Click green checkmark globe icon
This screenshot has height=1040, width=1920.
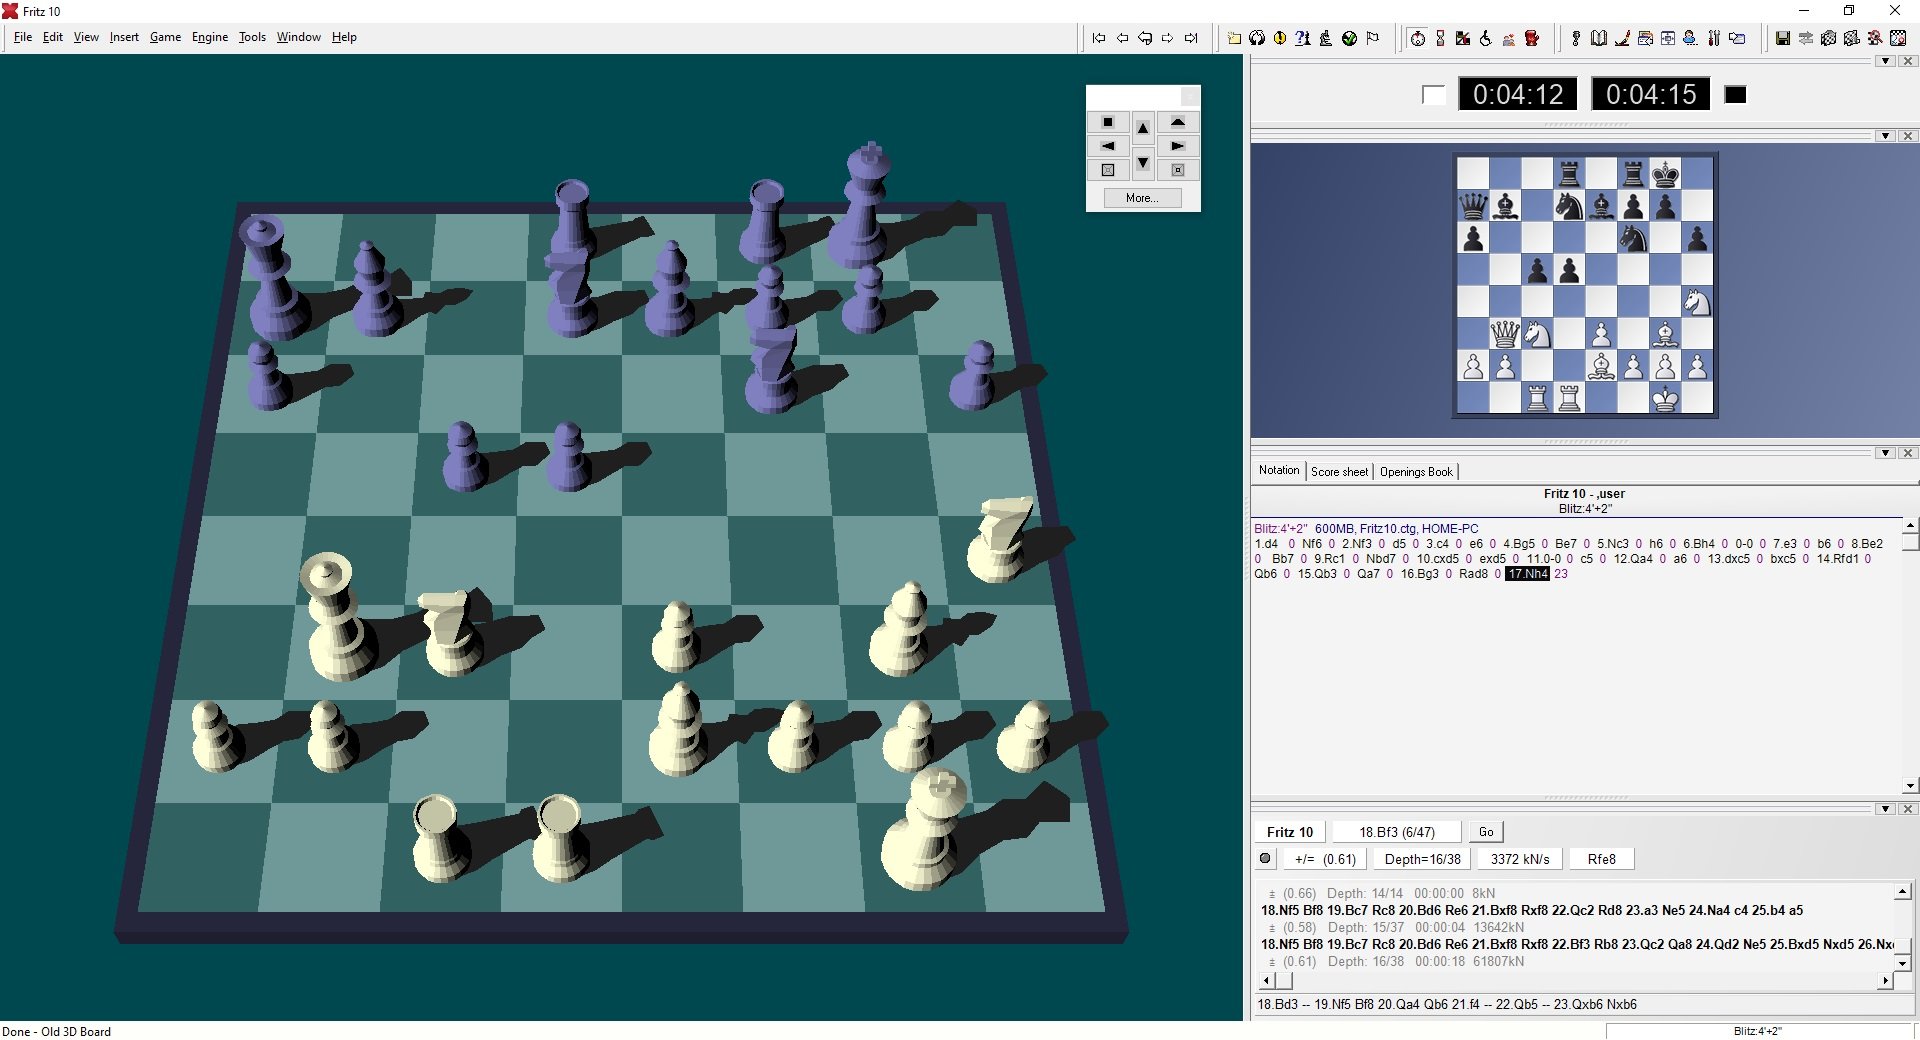point(1349,38)
